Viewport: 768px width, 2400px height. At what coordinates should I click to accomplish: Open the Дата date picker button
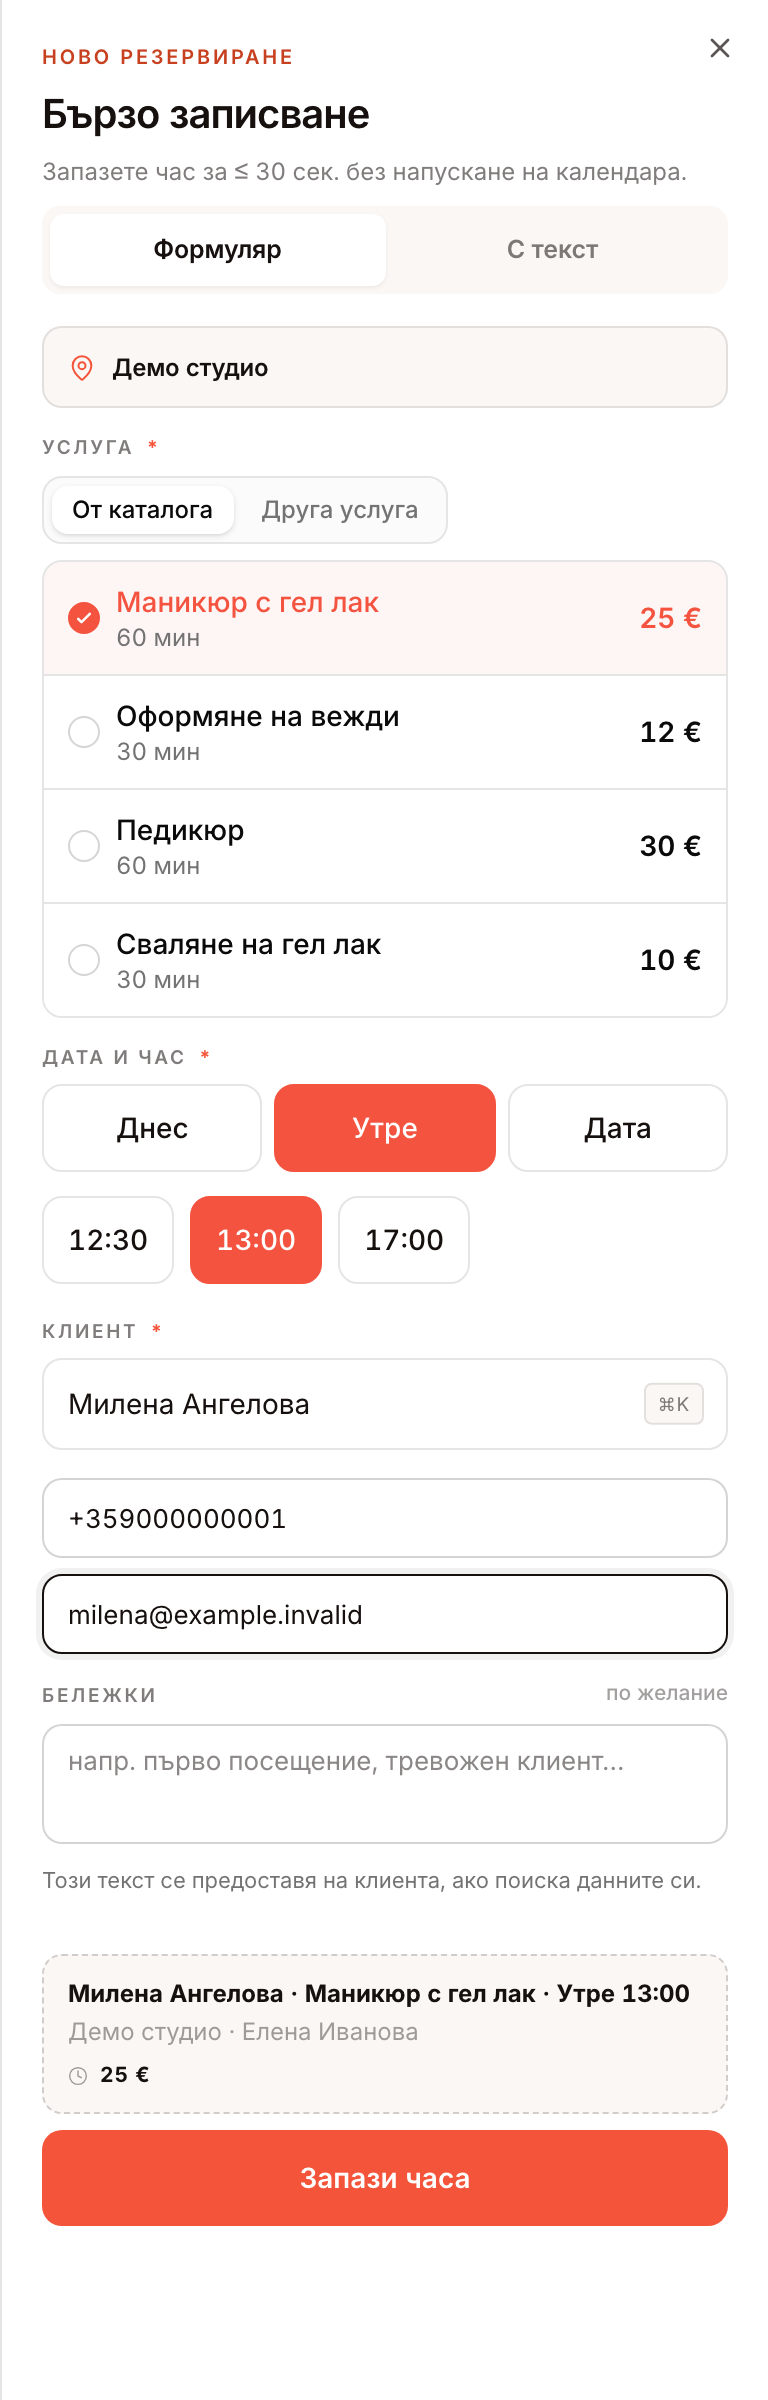pyautogui.click(x=618, y=1128)
